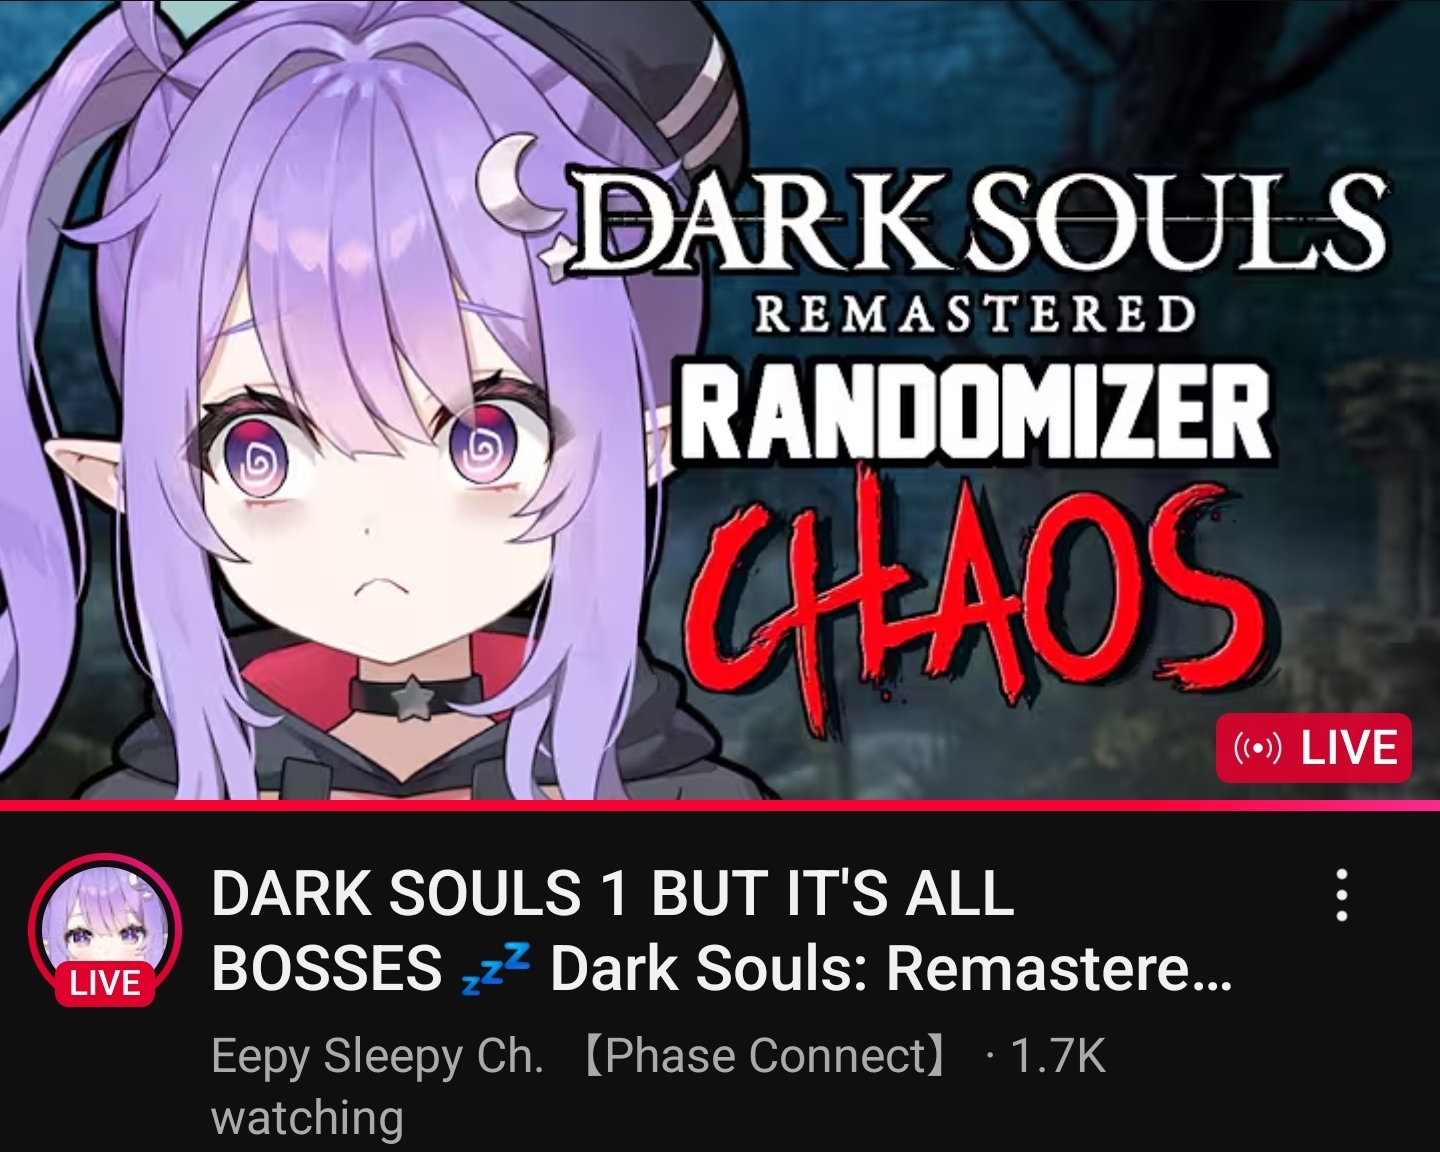
Task: Open the three-dot more options menu
Action: click(1342, 895)
